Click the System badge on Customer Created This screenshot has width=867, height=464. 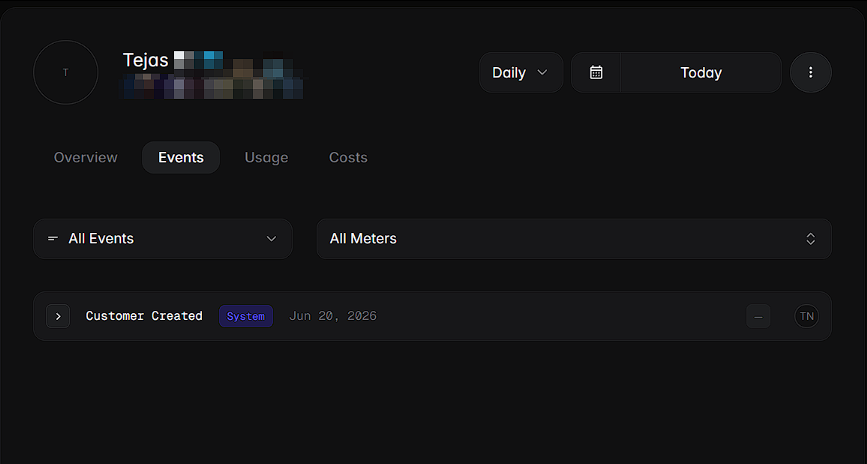(246, 316)
